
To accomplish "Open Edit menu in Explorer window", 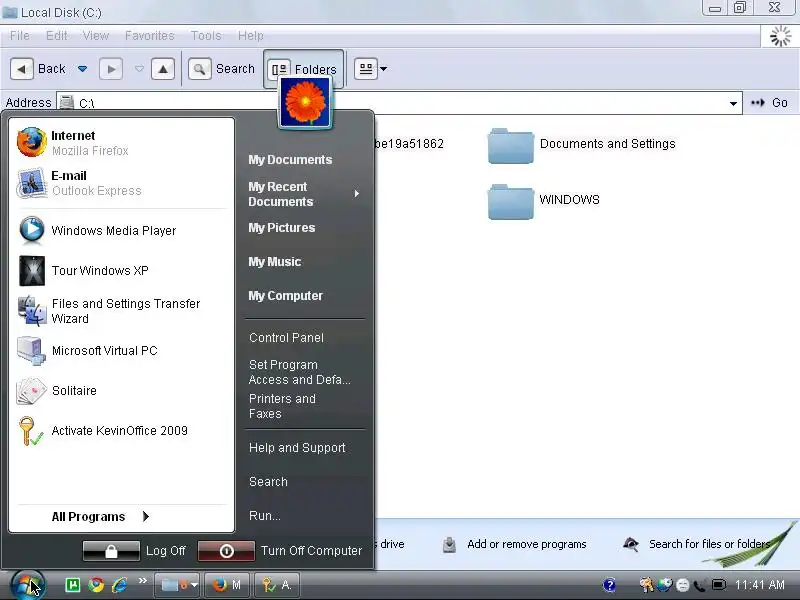I will pos(56,36).
